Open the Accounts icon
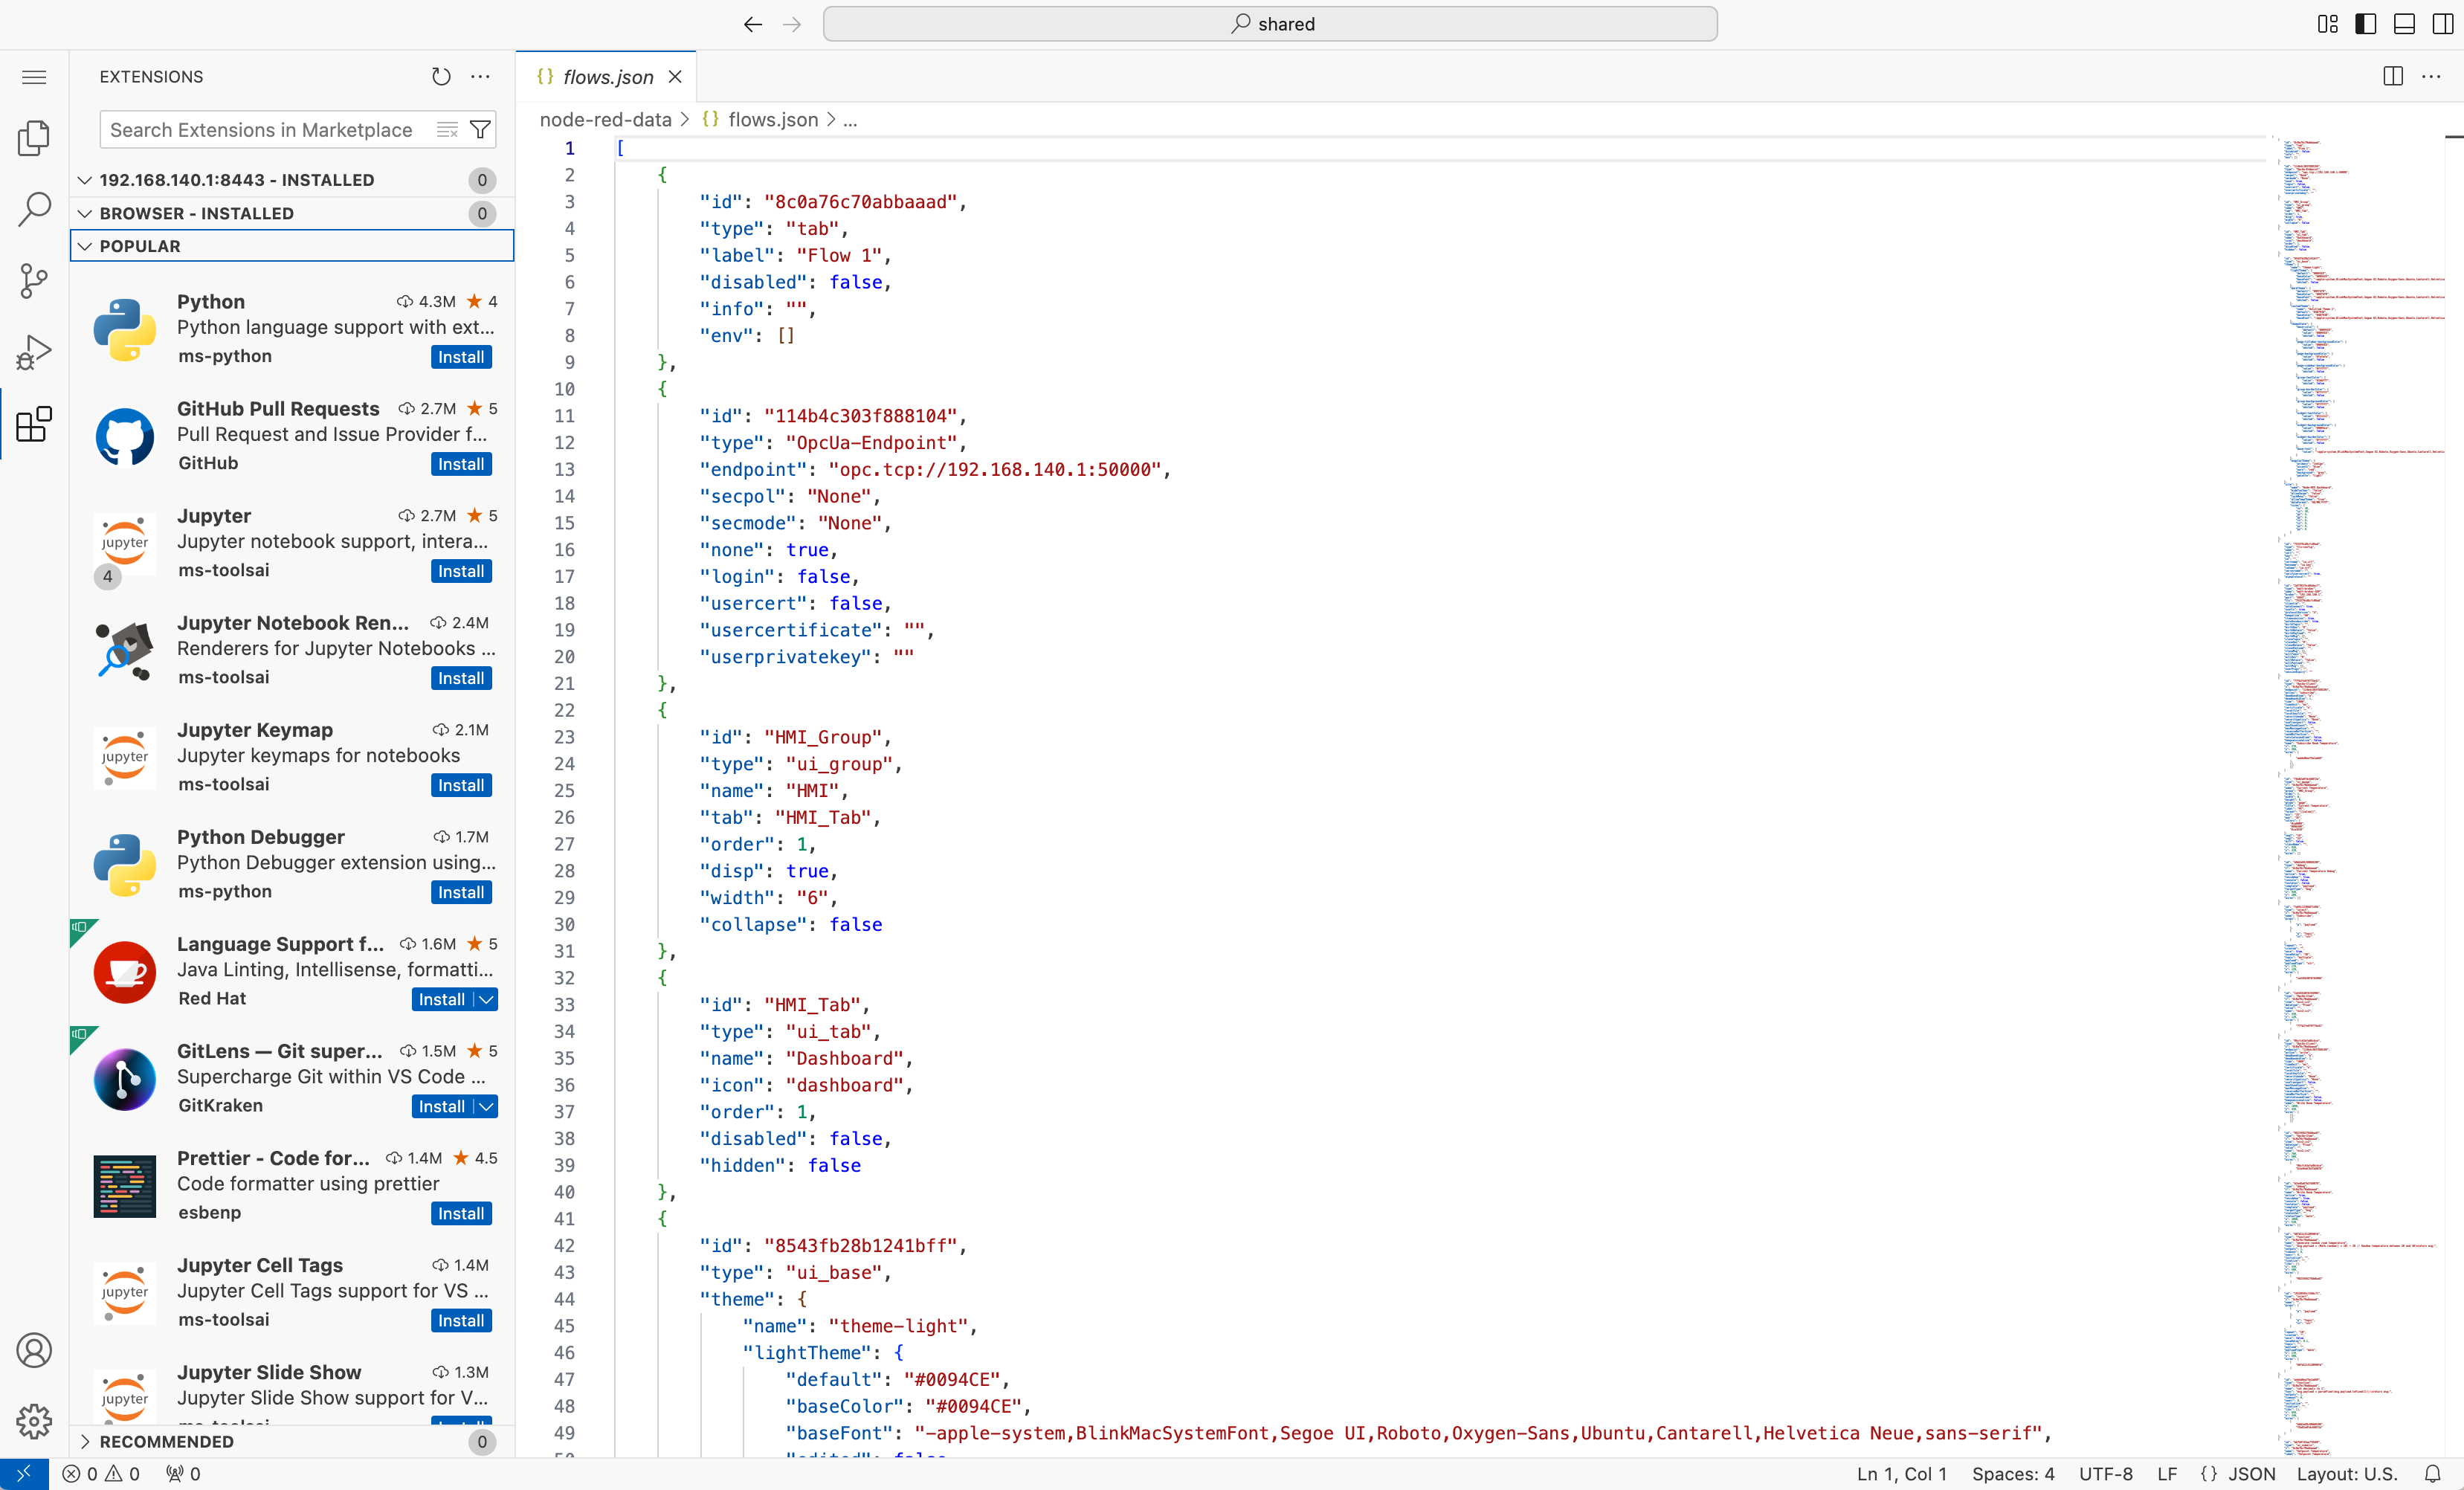Screen dimensions: 2464x1490 34,1350
